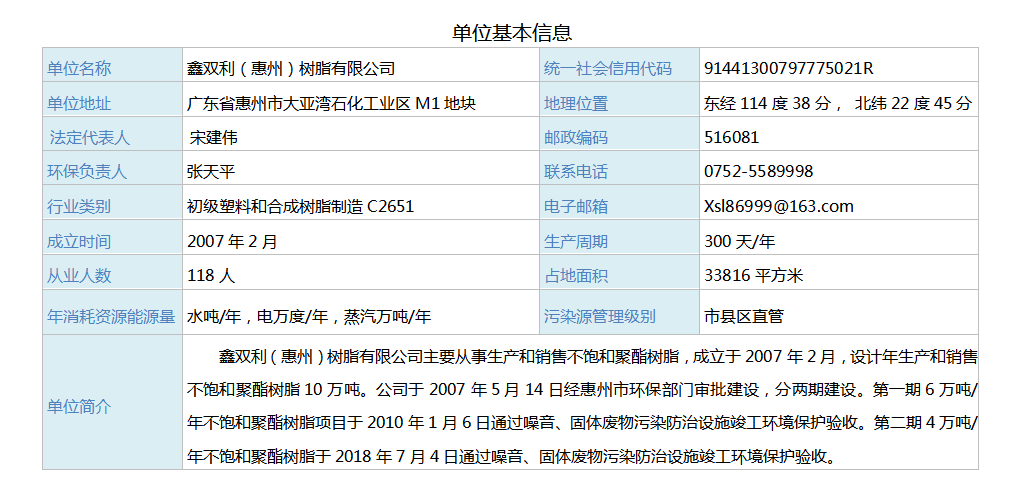
Task: Select the industry value 初级塑料和合成树脂制造 C2651
Action: click(x=300, y=206)
